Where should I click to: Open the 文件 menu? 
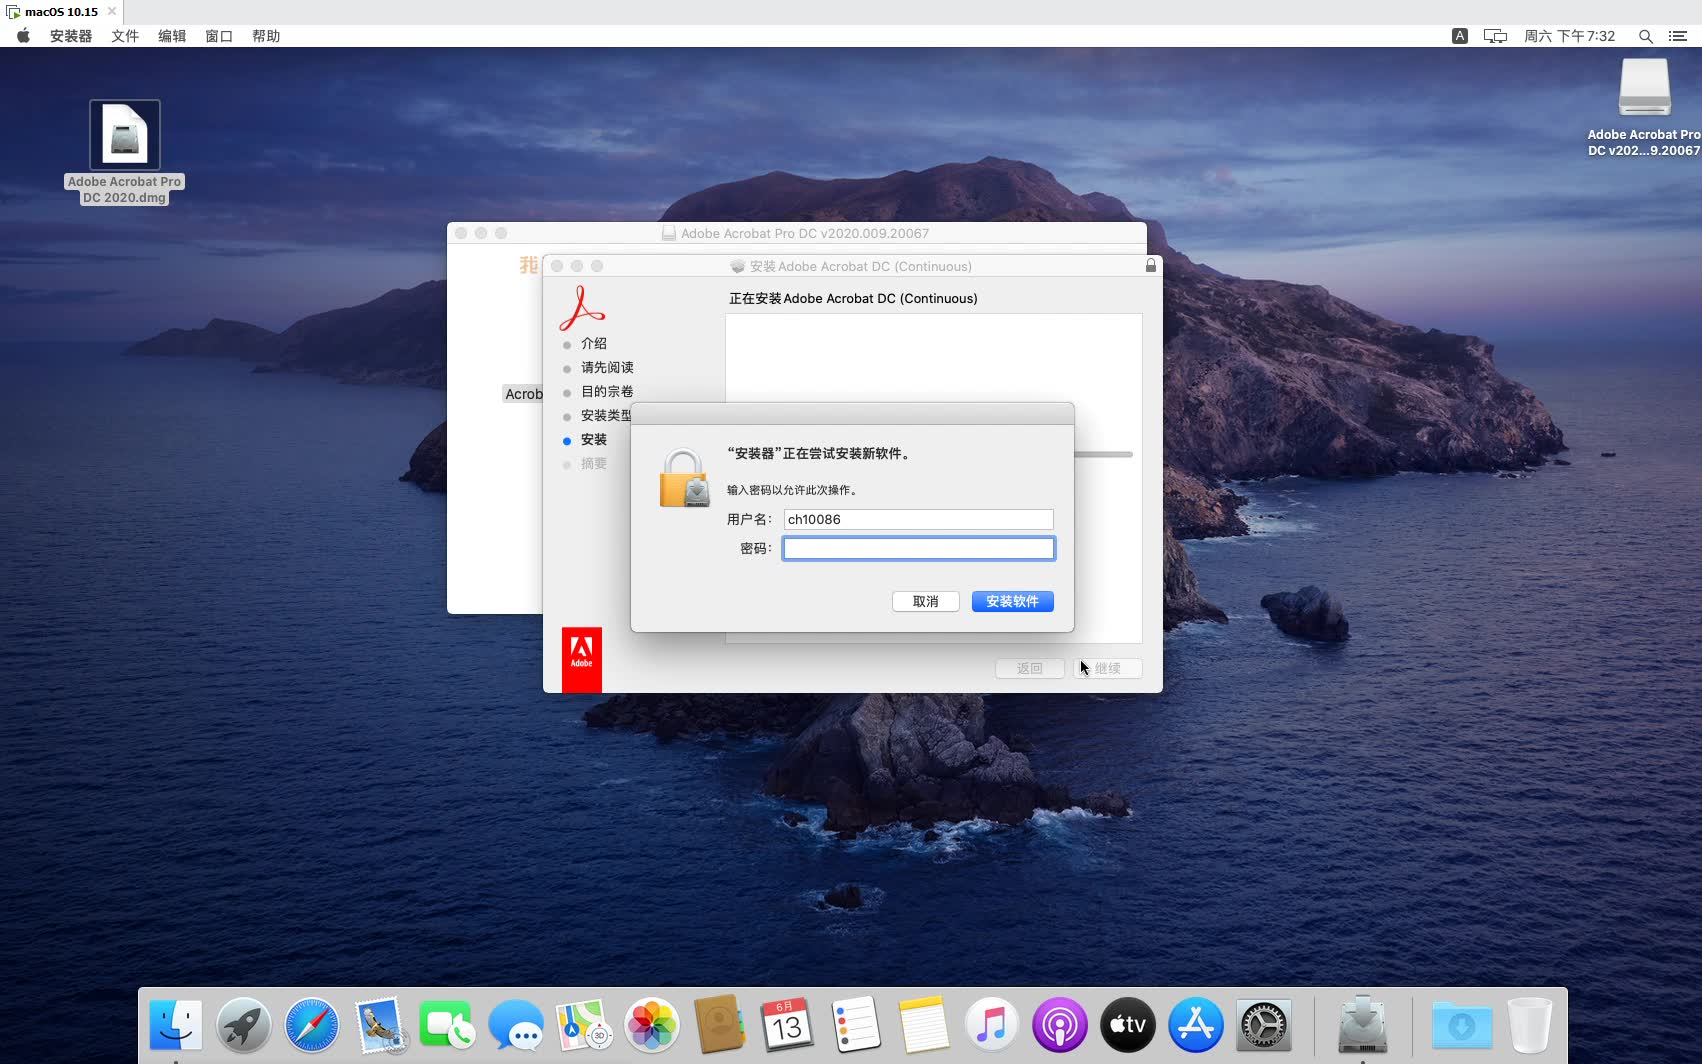click(x=125, y=36)
